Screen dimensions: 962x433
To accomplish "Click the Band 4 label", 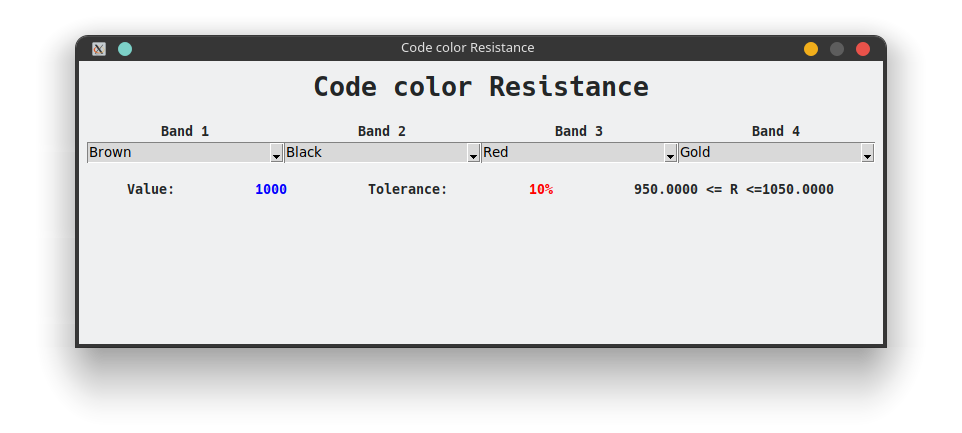I will click(x=776, y=131).
